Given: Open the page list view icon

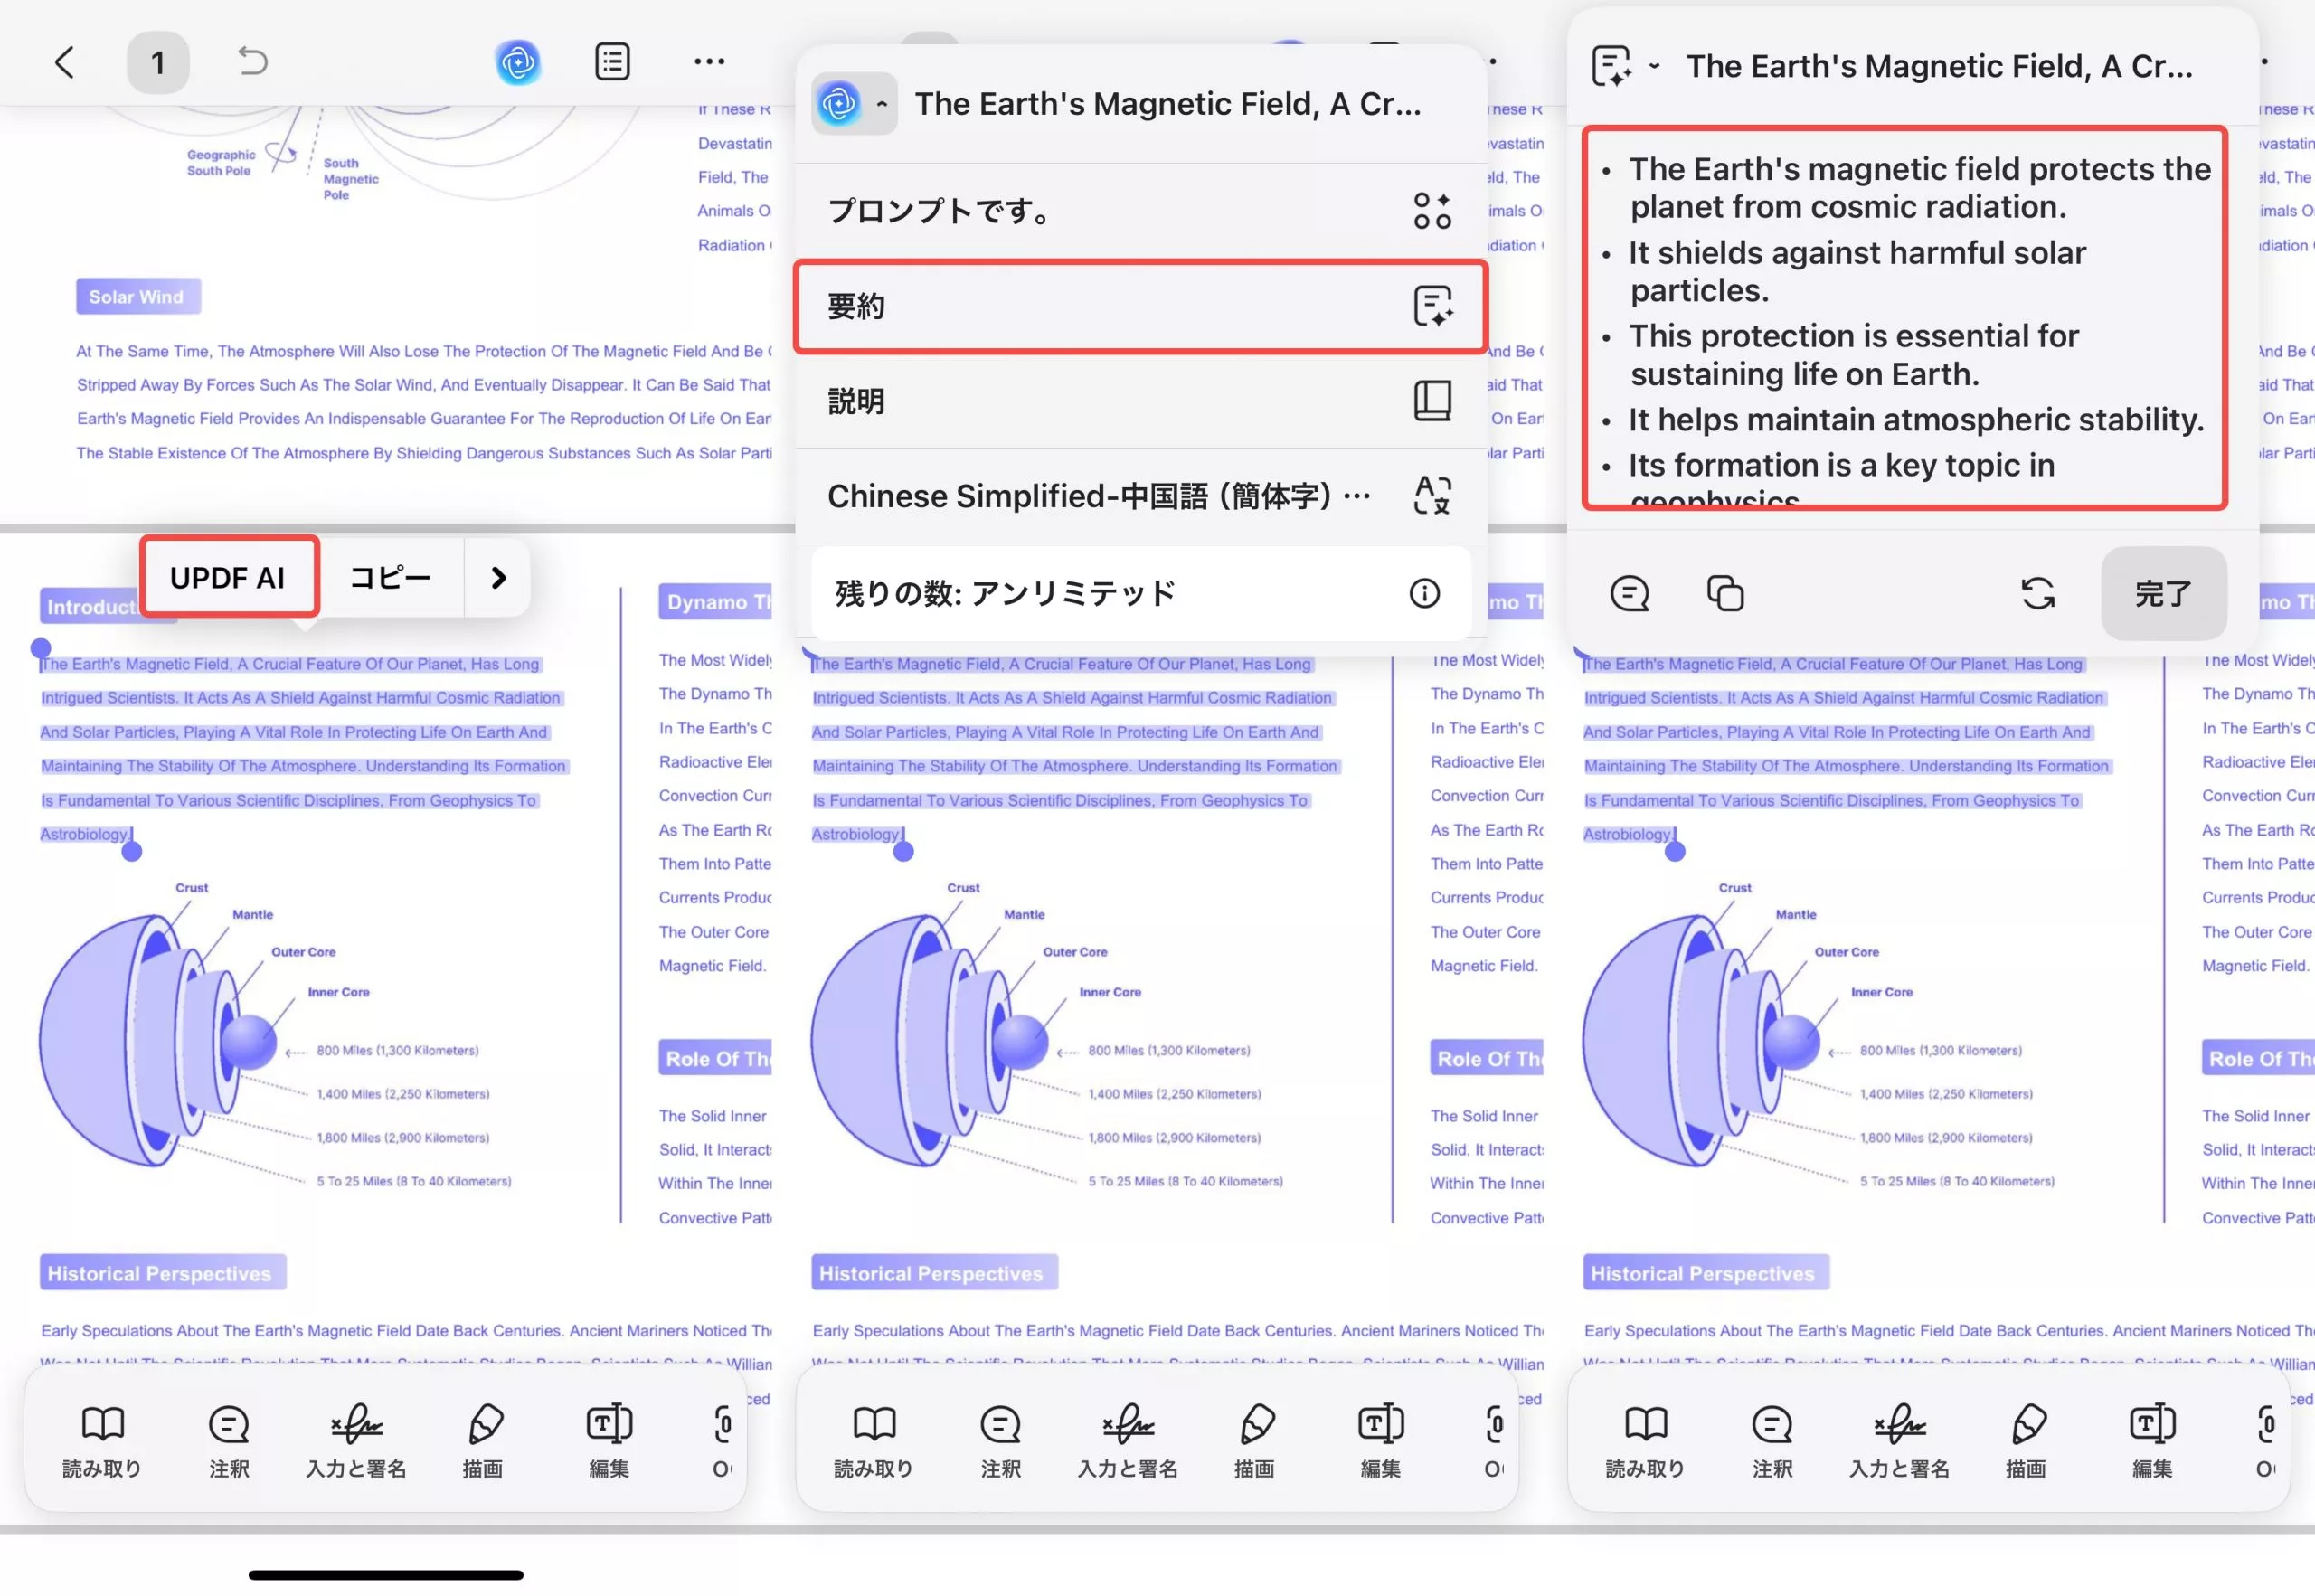Looking at the screenshot, I should (612, 62).
